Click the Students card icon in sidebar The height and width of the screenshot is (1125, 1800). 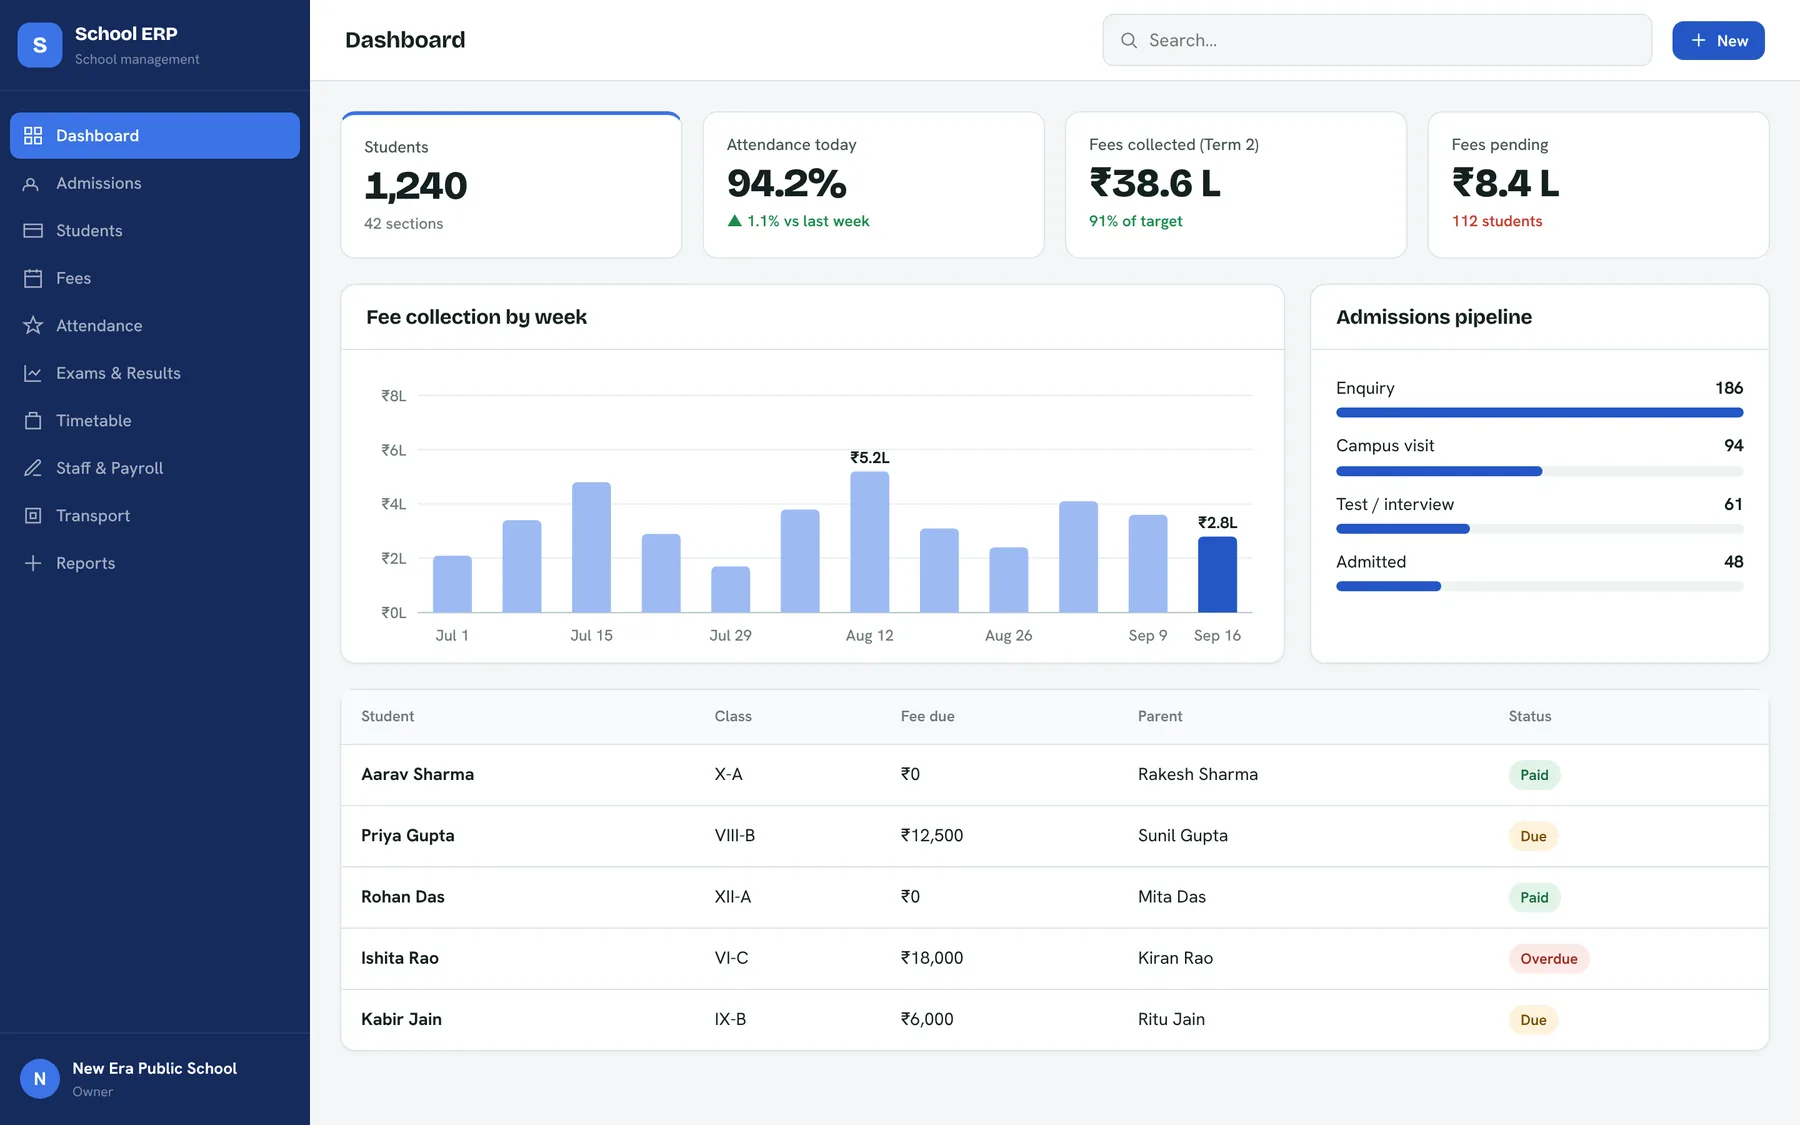tap(33, 230)
